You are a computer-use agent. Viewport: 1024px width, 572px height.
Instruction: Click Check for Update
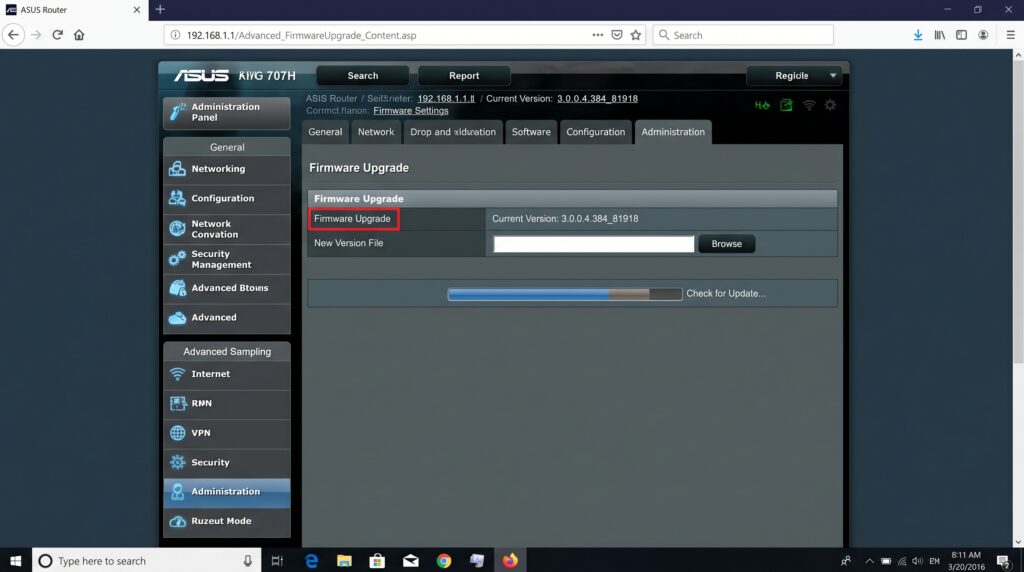[726, 294]
